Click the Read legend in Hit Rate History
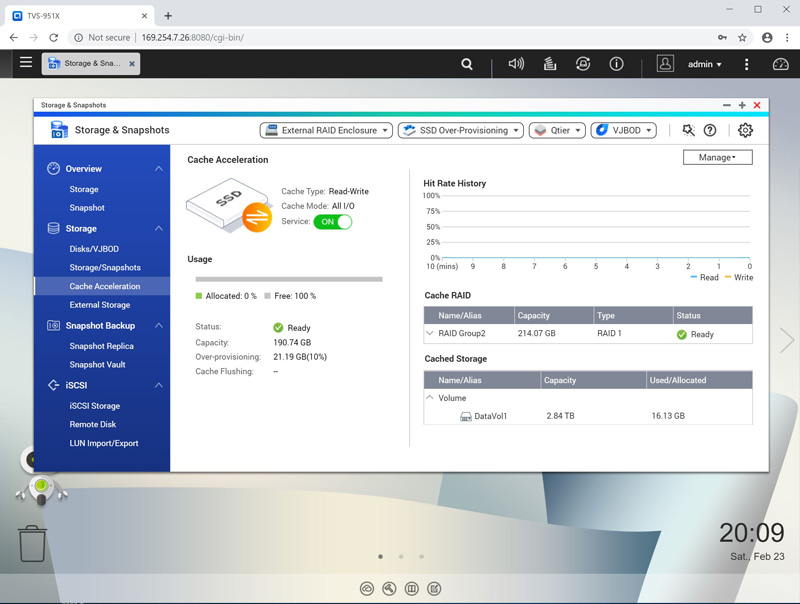The image size is (800, 604). [x=704, y=278]
